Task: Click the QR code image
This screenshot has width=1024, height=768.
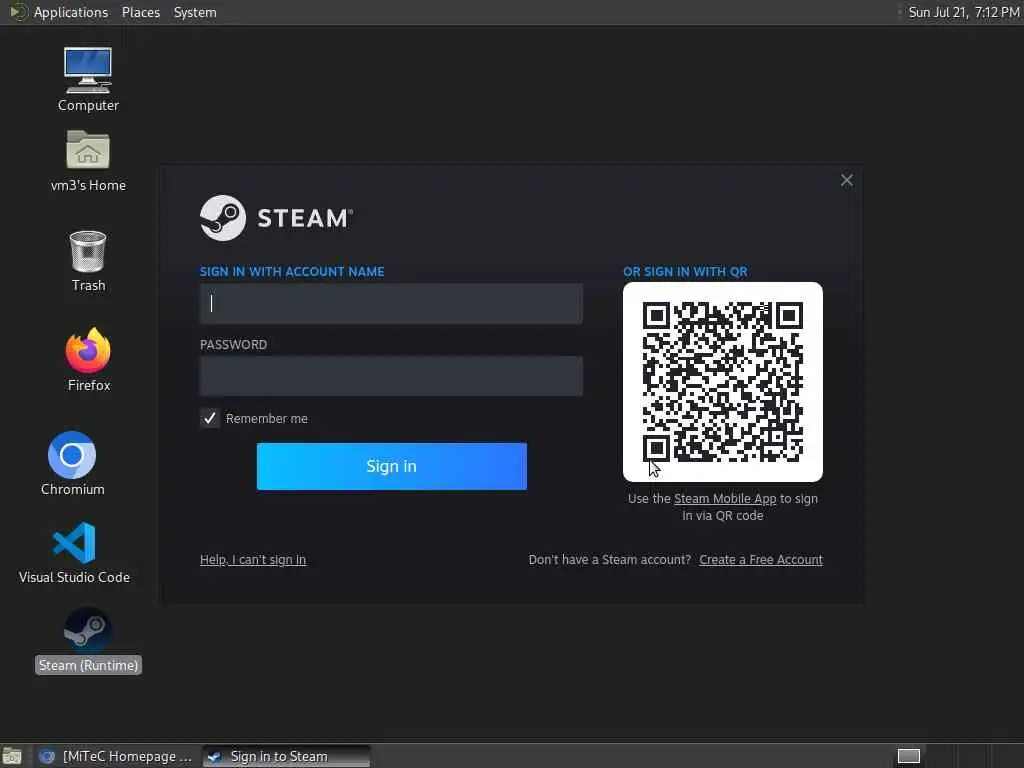Action: coord(722,382)
